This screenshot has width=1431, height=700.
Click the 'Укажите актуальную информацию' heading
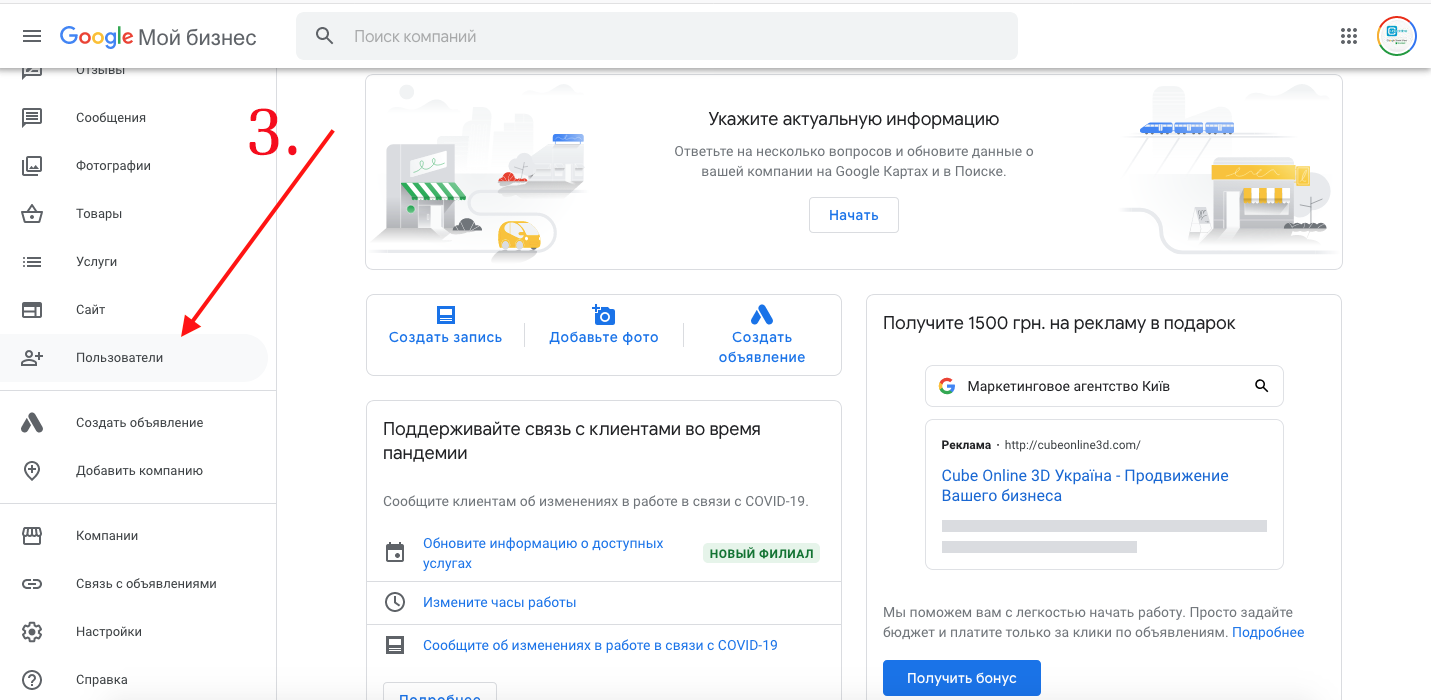tap(854, 120)
